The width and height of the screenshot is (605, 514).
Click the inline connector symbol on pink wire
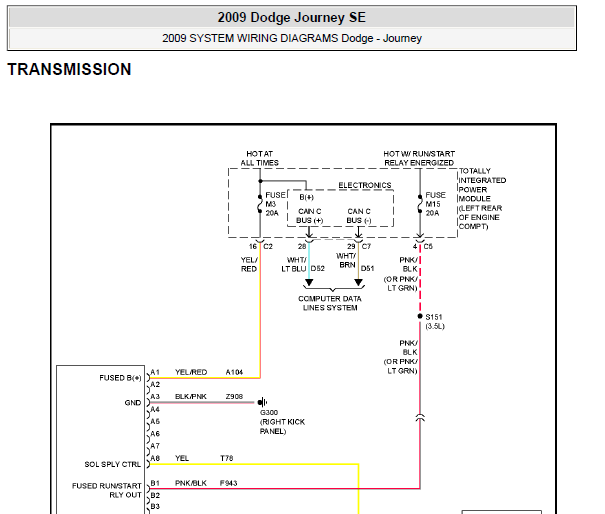click(420, 418)
